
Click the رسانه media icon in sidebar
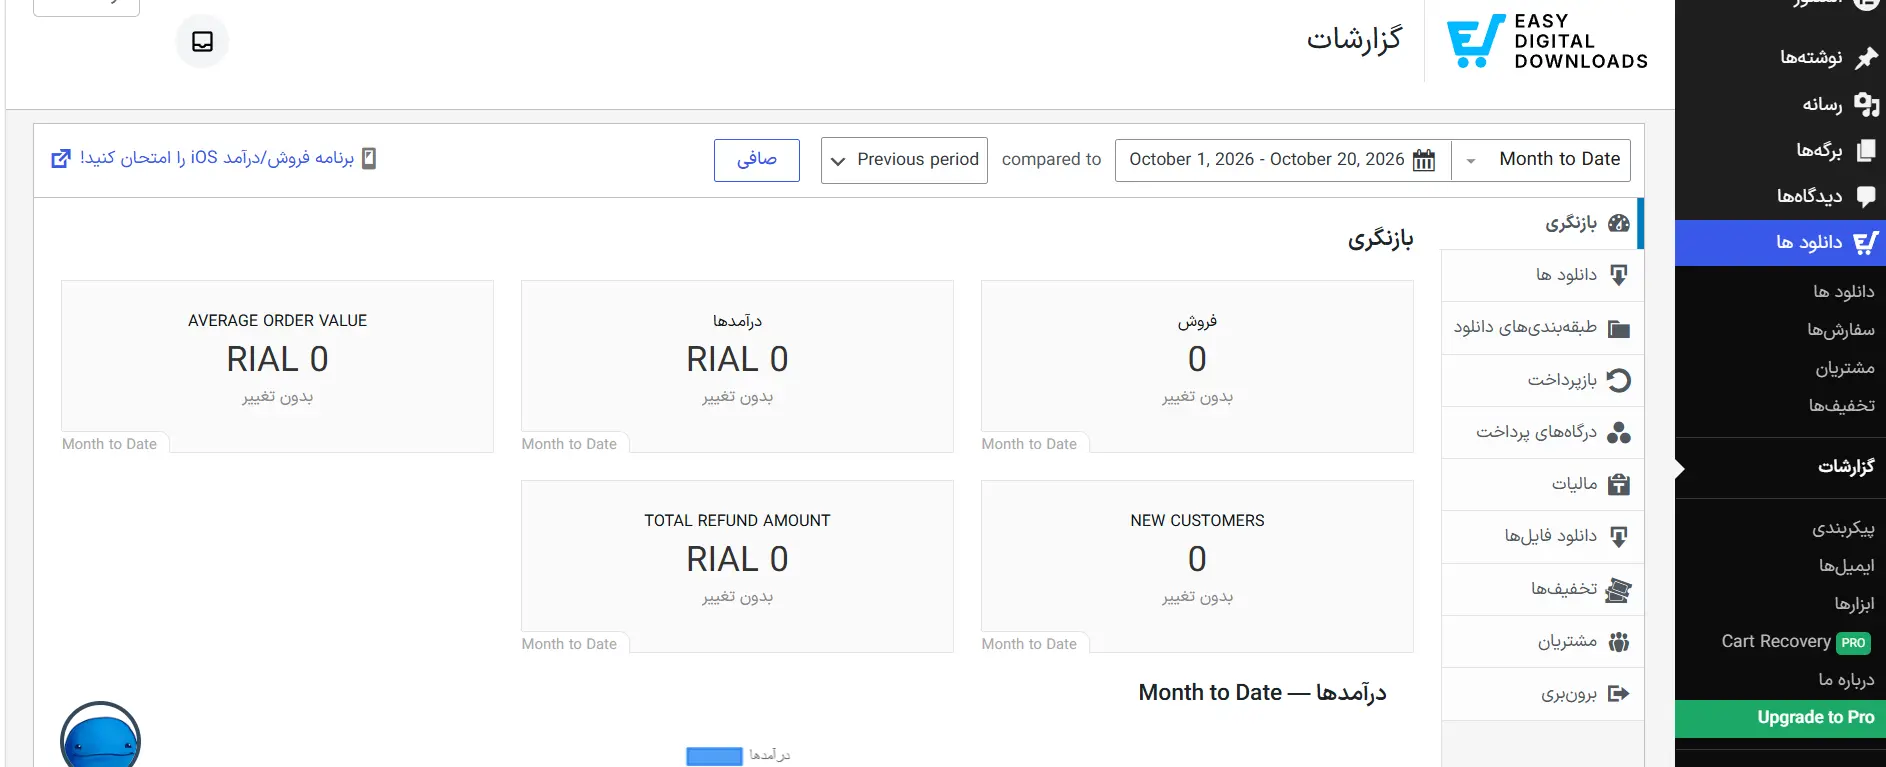[1866, 104]
